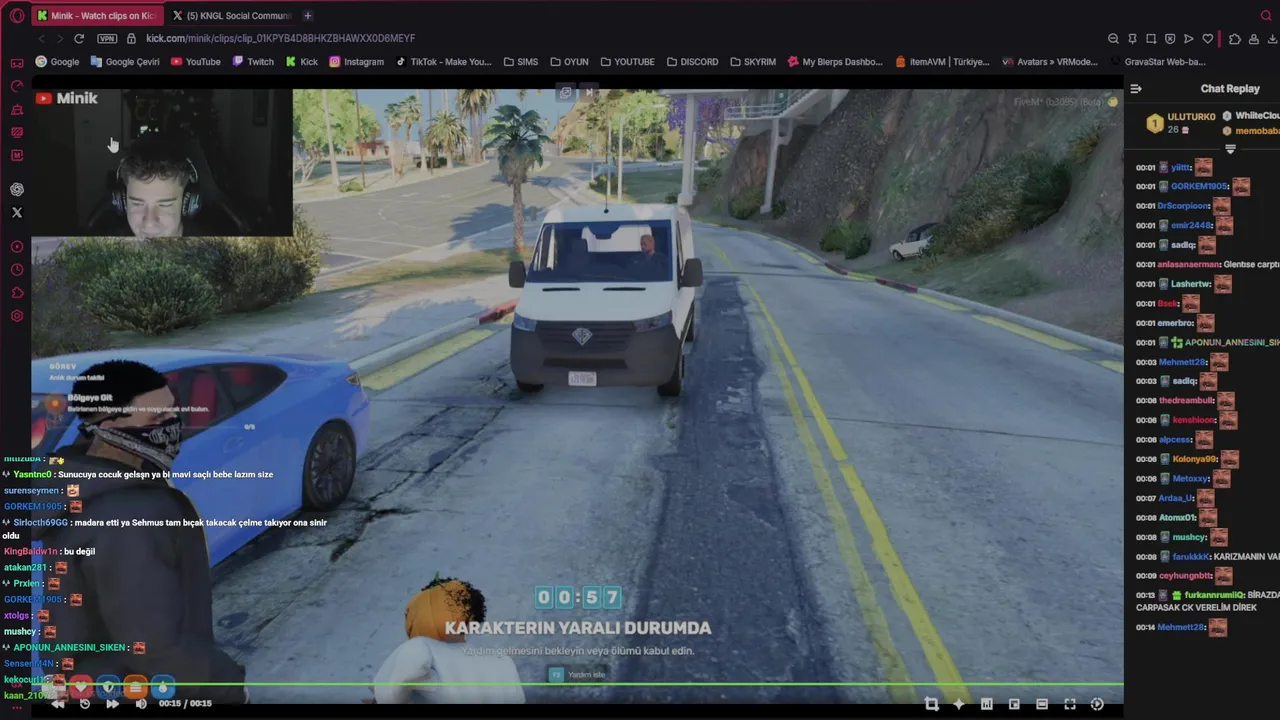This screenshot has width=1280, height=720.
Task: Toggle theater mode on the player
Action: [x=1042, y=704]
